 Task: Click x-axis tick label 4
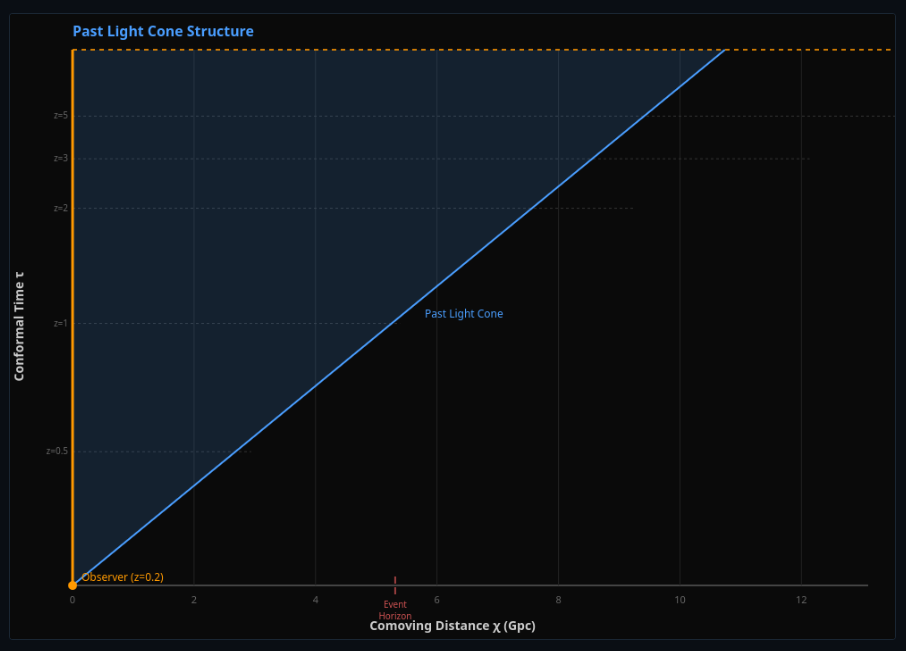pos(315,600)
